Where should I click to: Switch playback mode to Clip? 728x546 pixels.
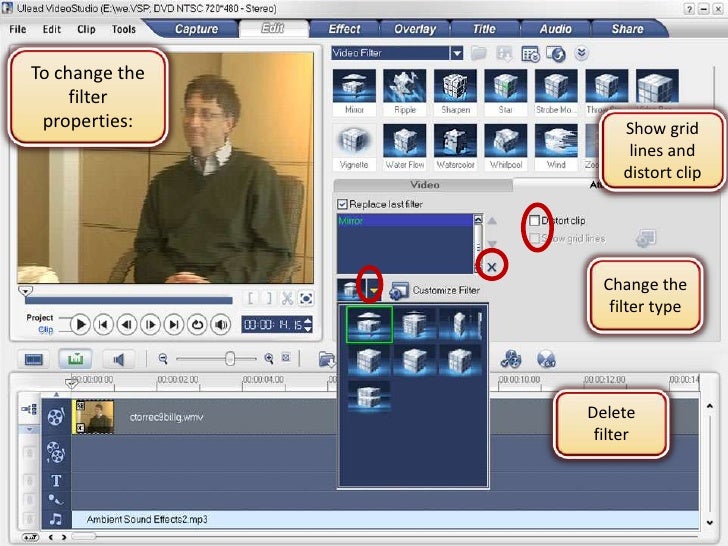(46, 330)
